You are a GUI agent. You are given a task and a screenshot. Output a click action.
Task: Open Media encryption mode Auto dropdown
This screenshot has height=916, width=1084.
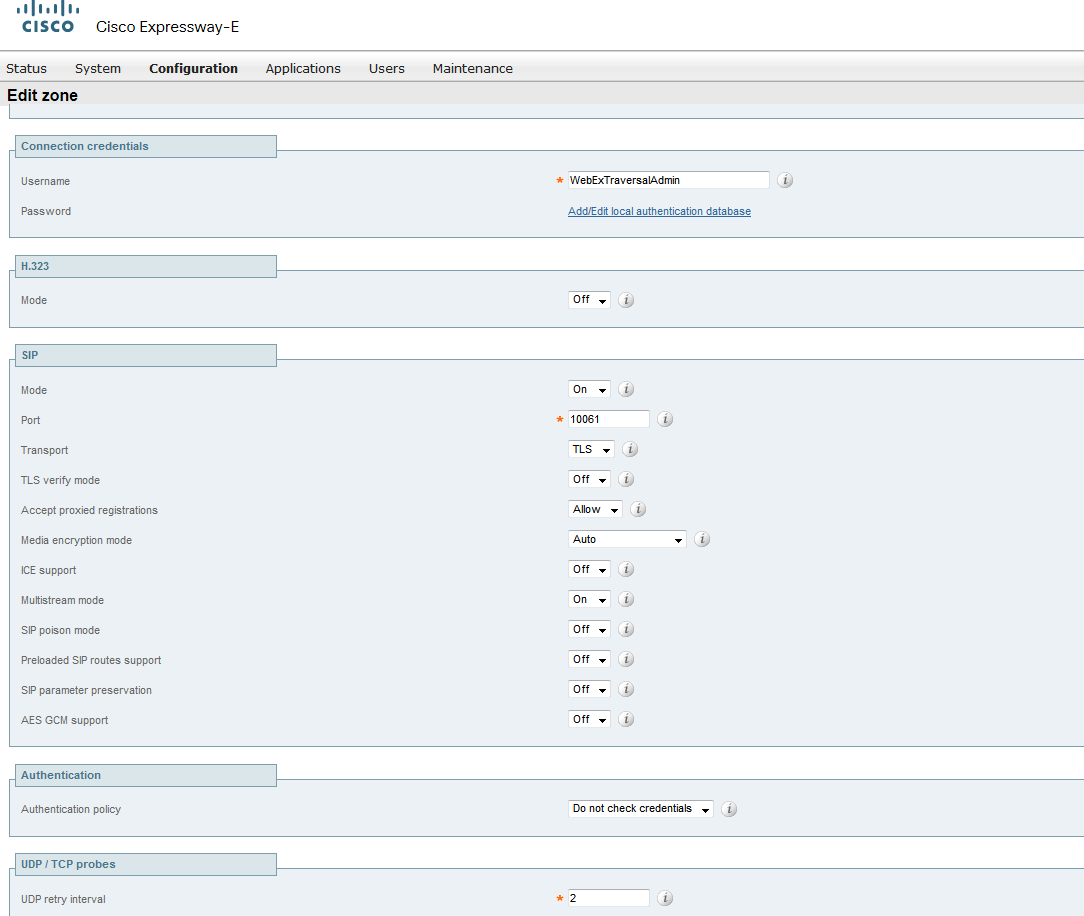point(627,539)
